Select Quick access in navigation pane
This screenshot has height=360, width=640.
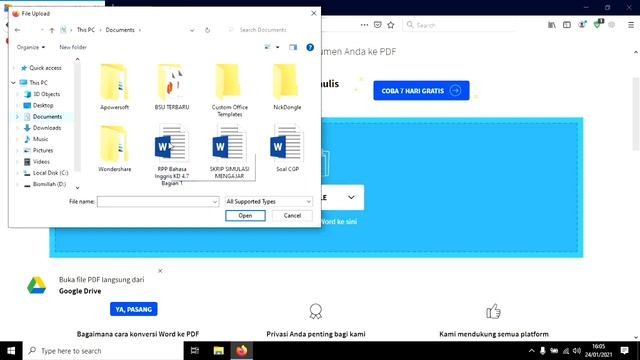point(45,68)
